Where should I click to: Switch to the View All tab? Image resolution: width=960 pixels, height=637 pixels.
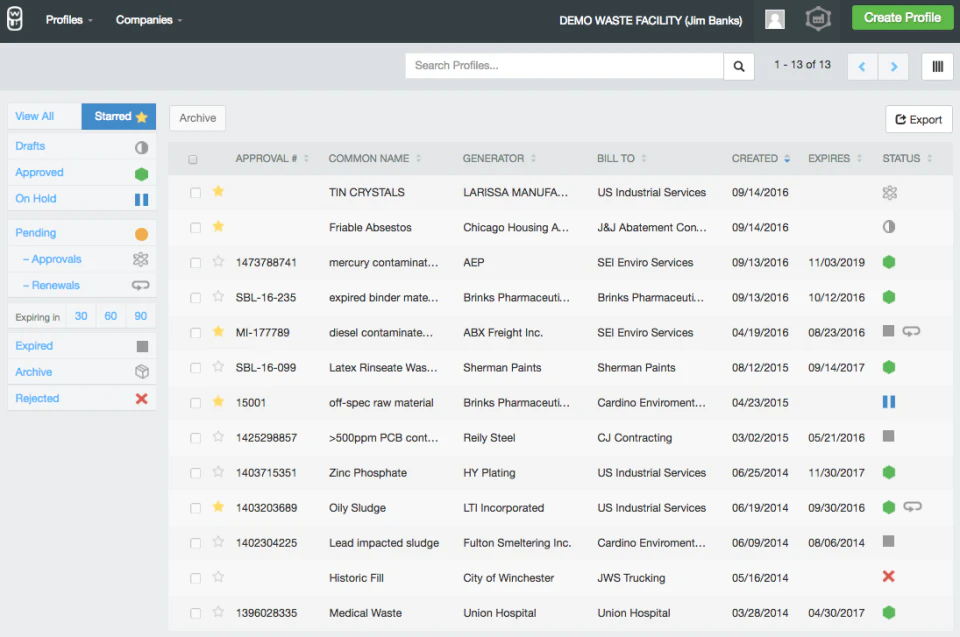(x=33, y=116)
